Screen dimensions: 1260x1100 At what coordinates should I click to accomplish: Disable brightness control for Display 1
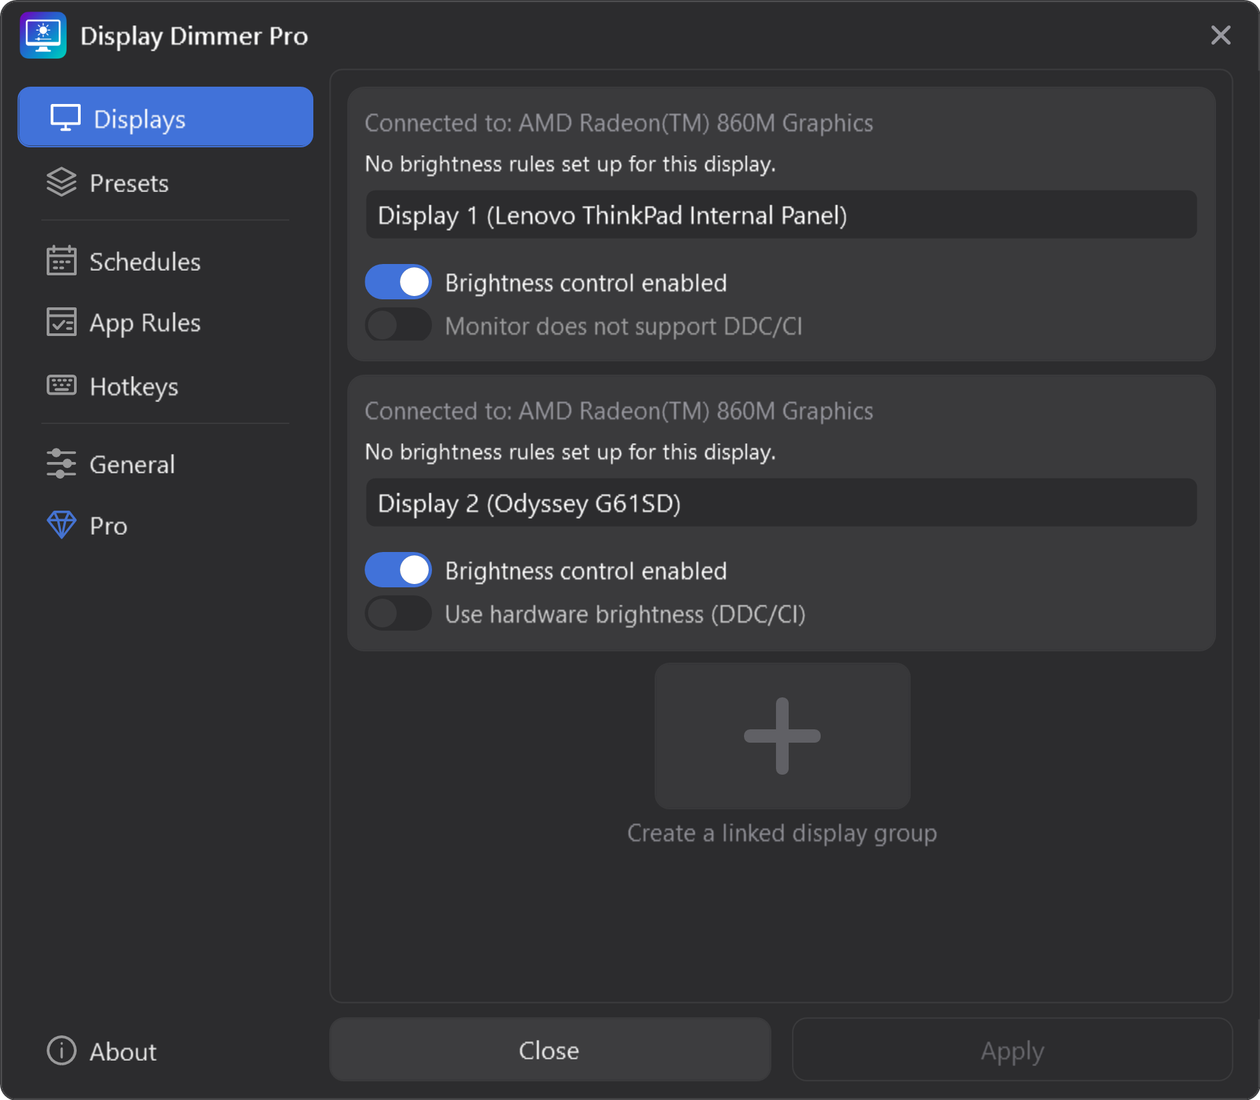(x=398, y=282)
